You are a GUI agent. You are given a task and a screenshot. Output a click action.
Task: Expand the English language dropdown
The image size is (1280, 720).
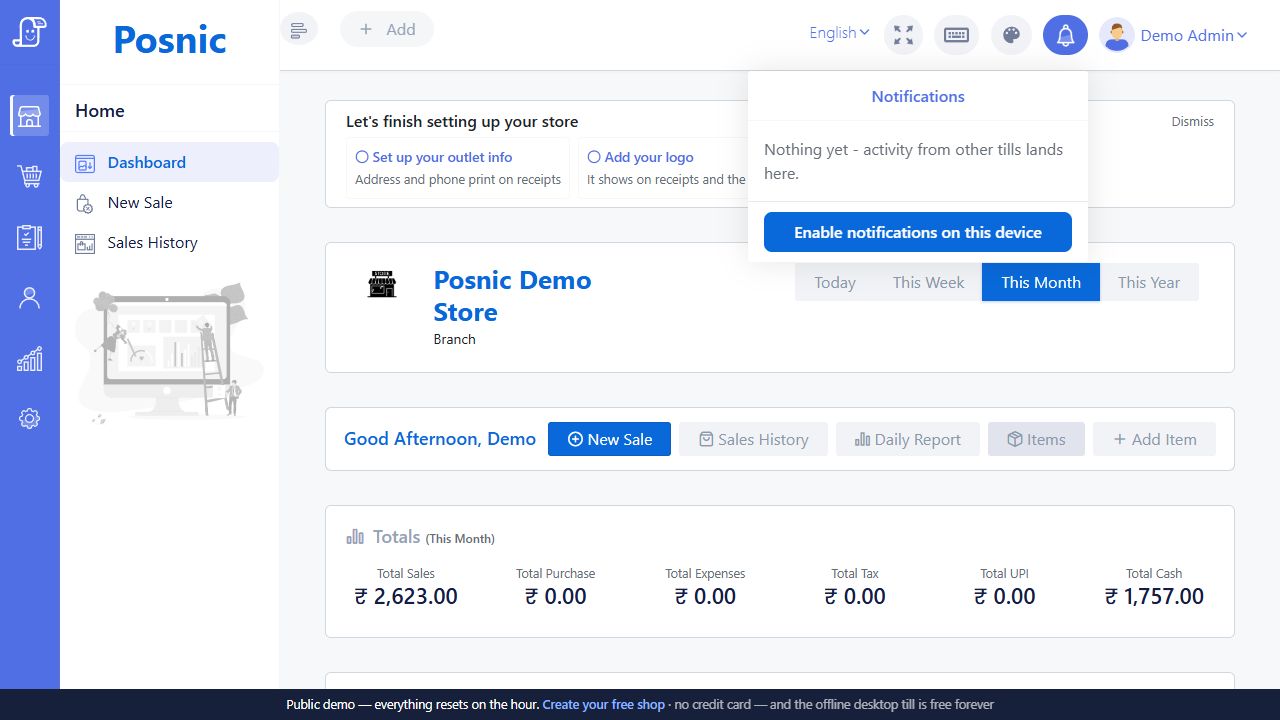839,33
